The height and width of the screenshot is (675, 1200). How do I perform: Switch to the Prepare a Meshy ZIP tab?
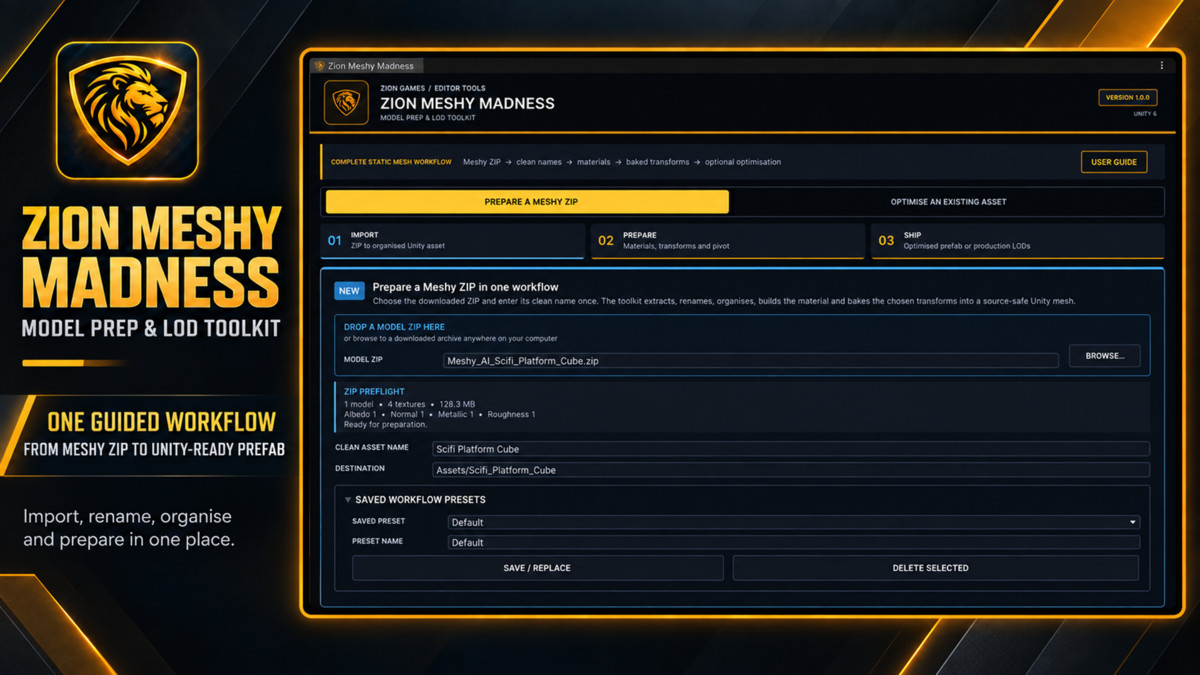click(527, 202)
